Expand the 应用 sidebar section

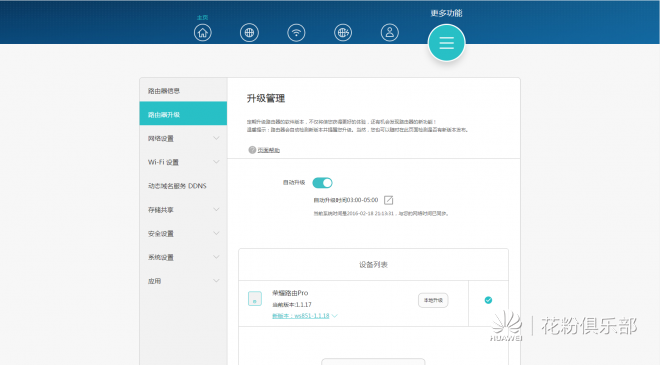click(183, 281)
